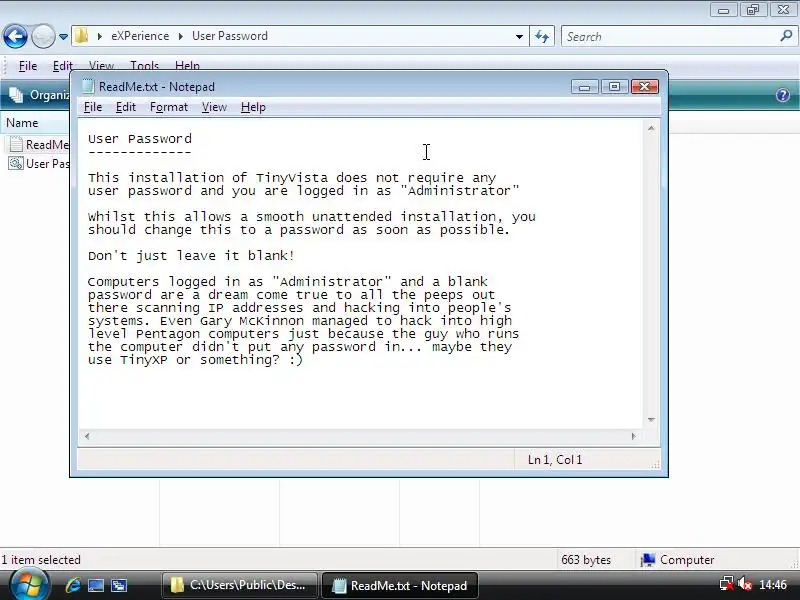The width and height of the screenshot is (800, 600).
Task: Click the "Ln 1, Col 1" status text
Action: tap(555, 460)
